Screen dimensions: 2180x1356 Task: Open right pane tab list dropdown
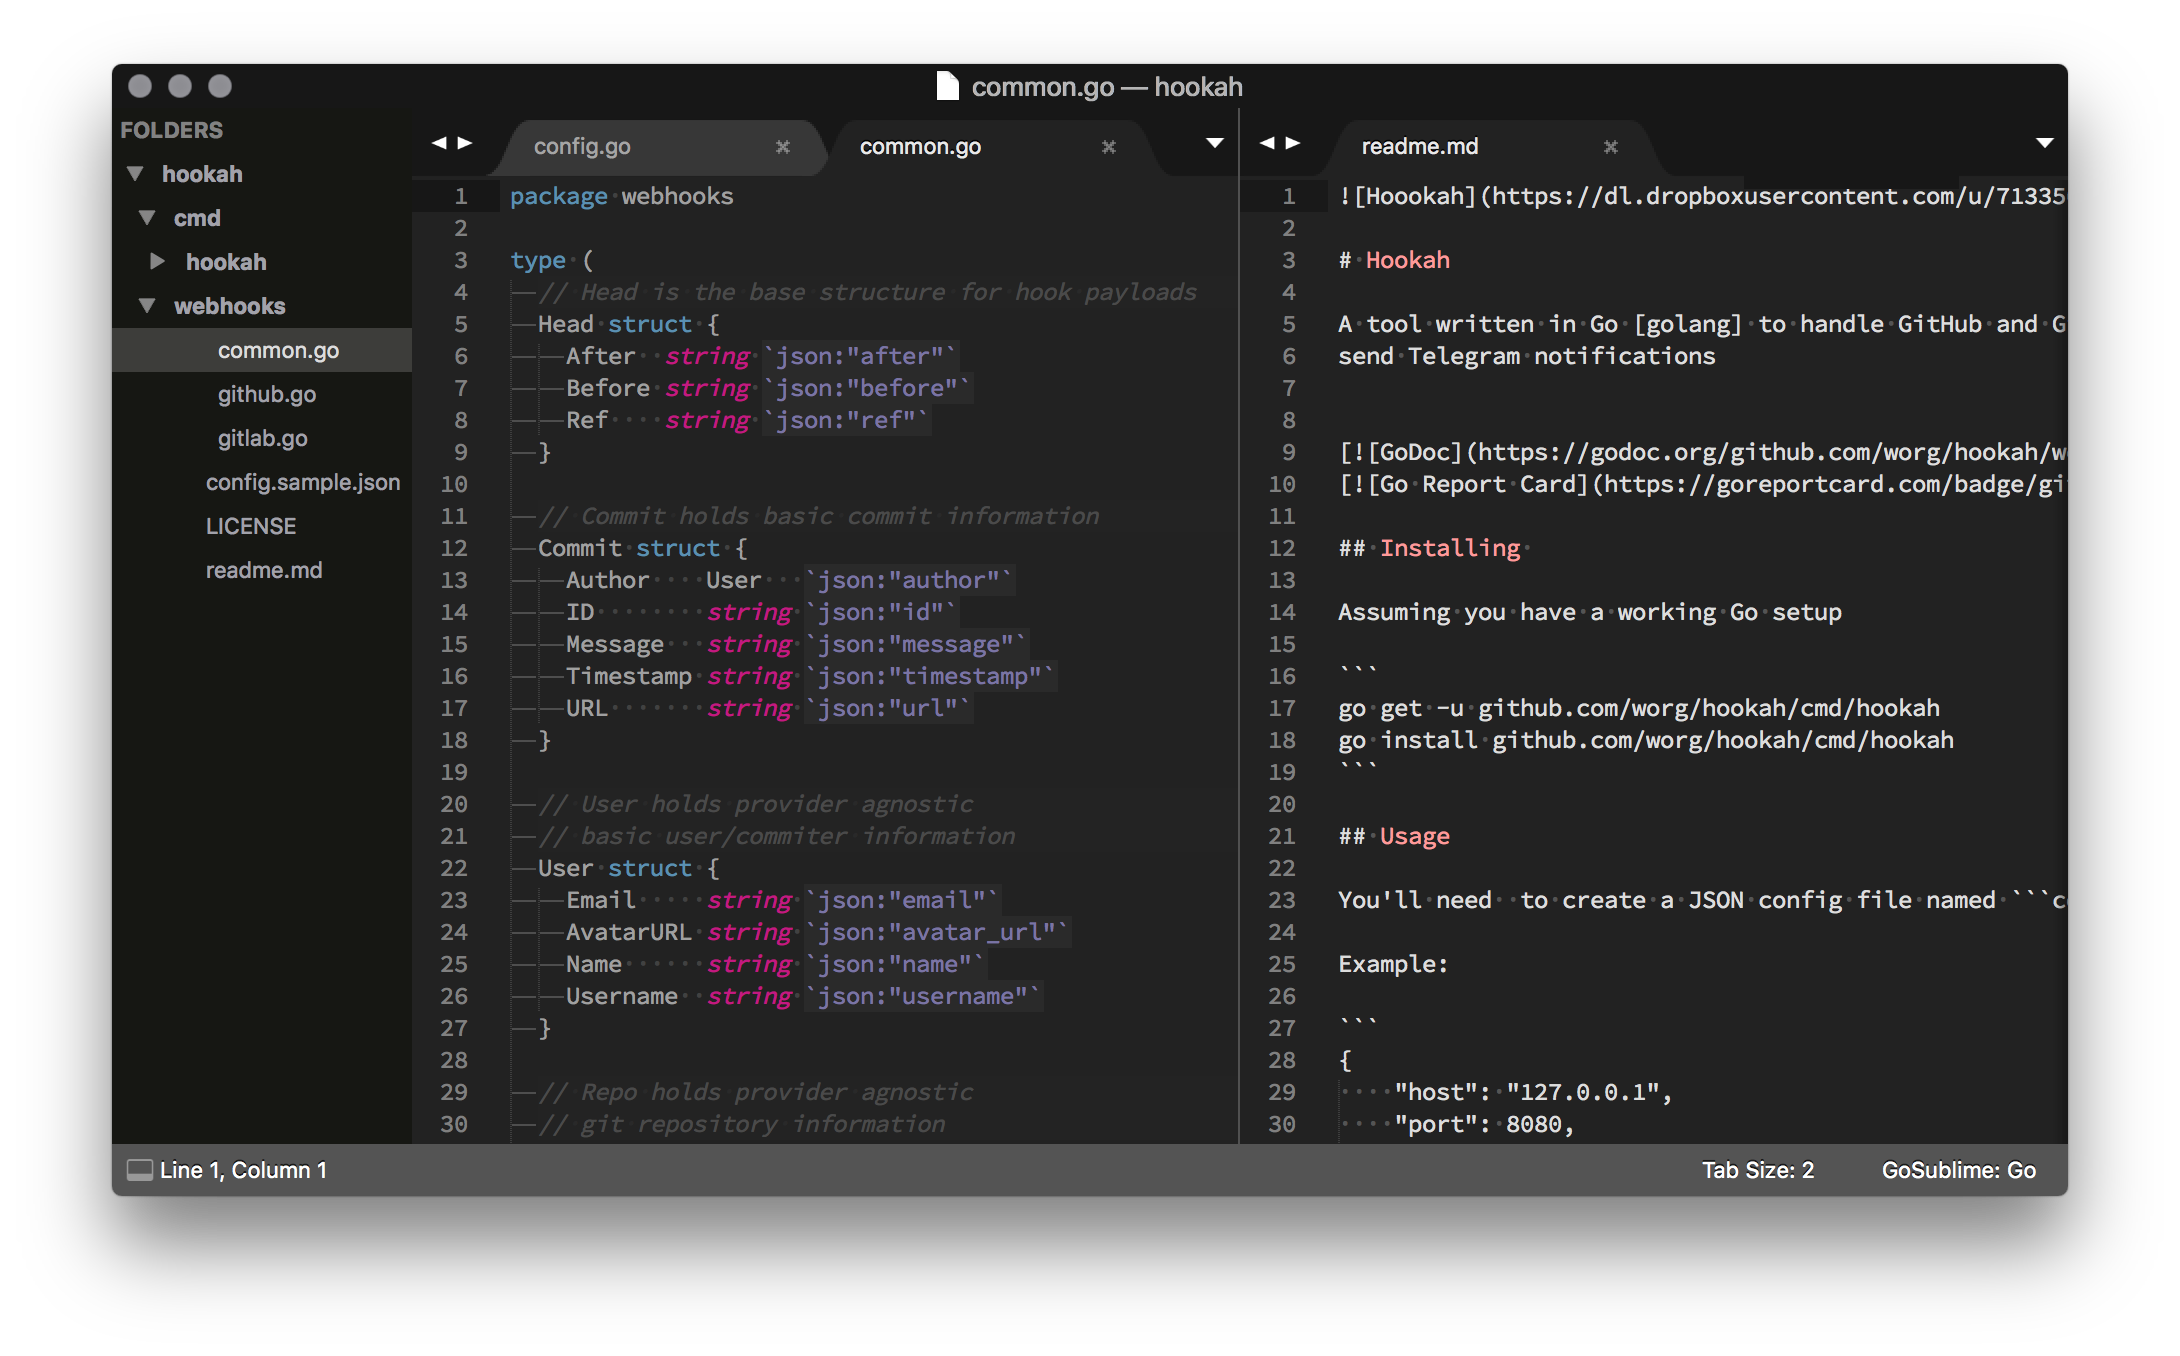[2045, 143]
